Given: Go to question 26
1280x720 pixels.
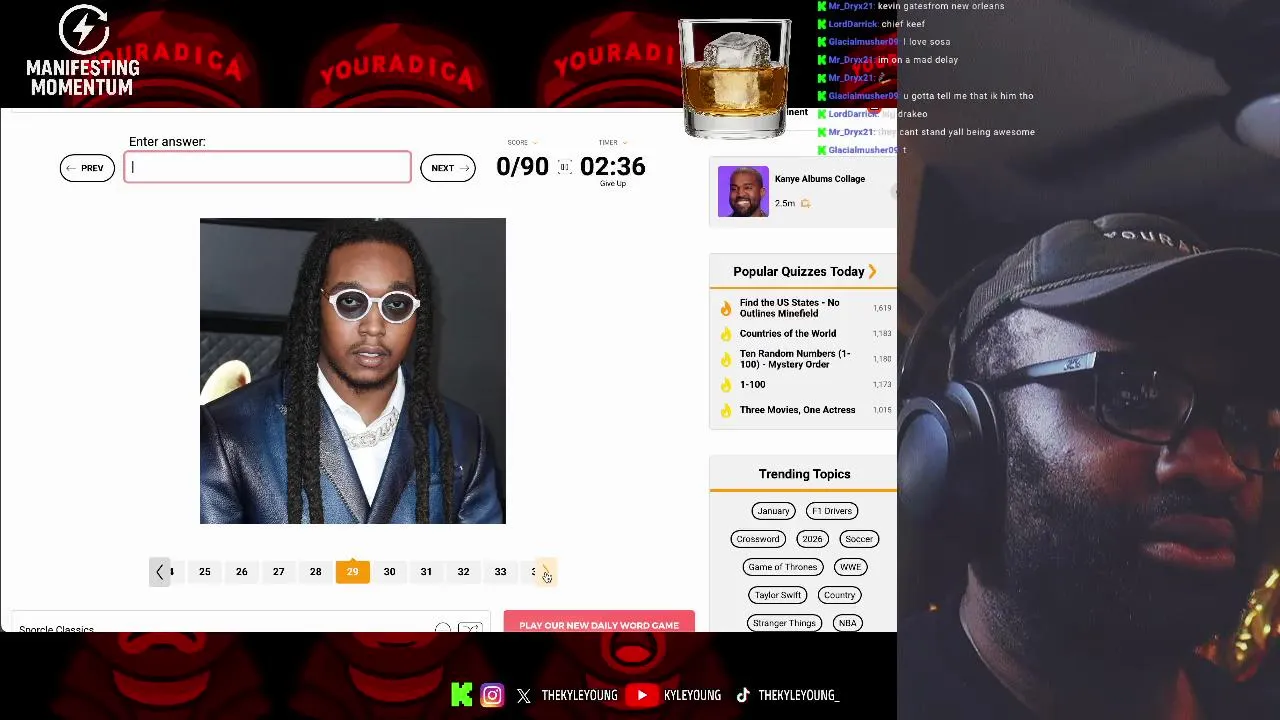Looking at the screenshot, I should pyautogui.click(x=241, y=572).
